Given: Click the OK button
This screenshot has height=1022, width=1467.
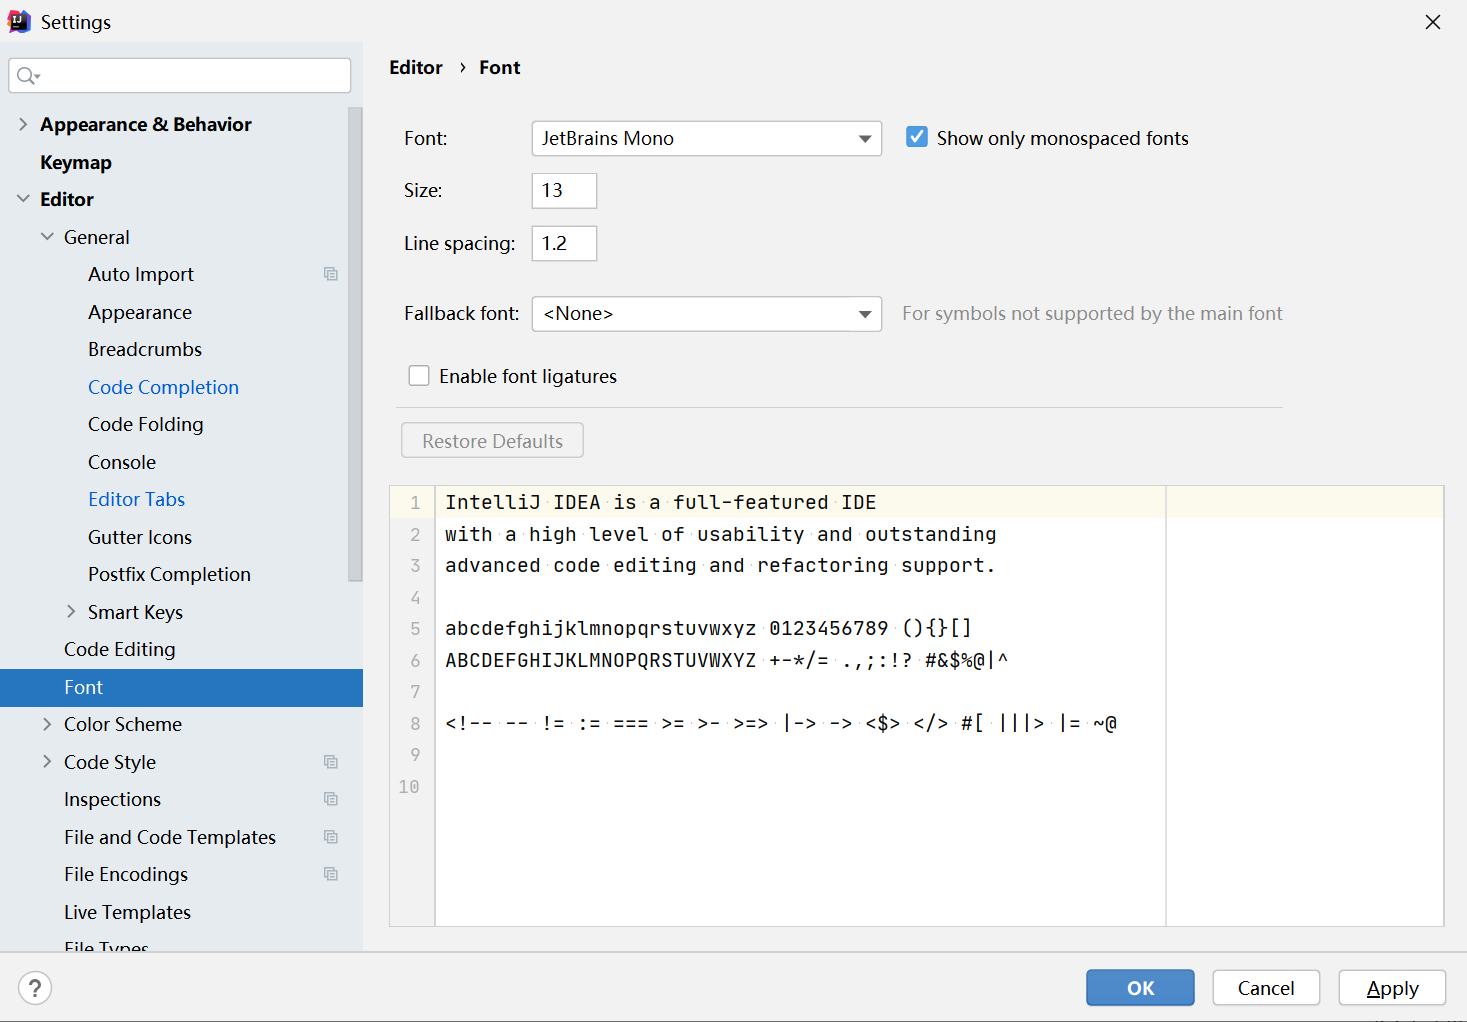Looking at the screenshot, I should [x=1140, y=988].
